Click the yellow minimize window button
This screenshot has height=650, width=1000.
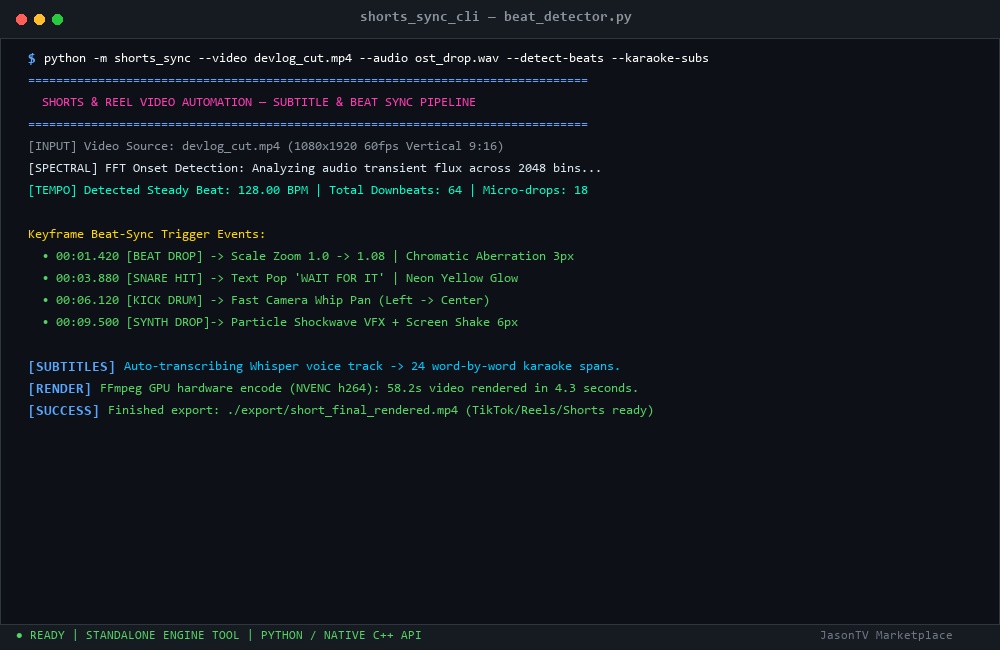coord(40,20)
